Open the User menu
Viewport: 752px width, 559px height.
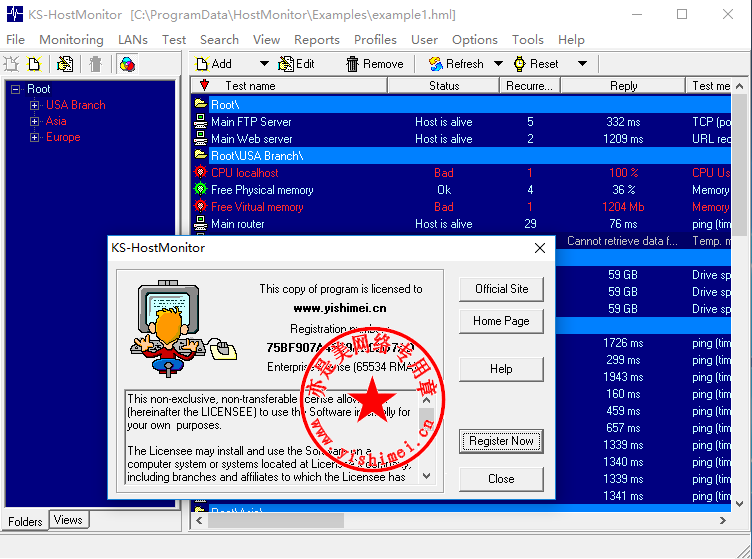424,39
